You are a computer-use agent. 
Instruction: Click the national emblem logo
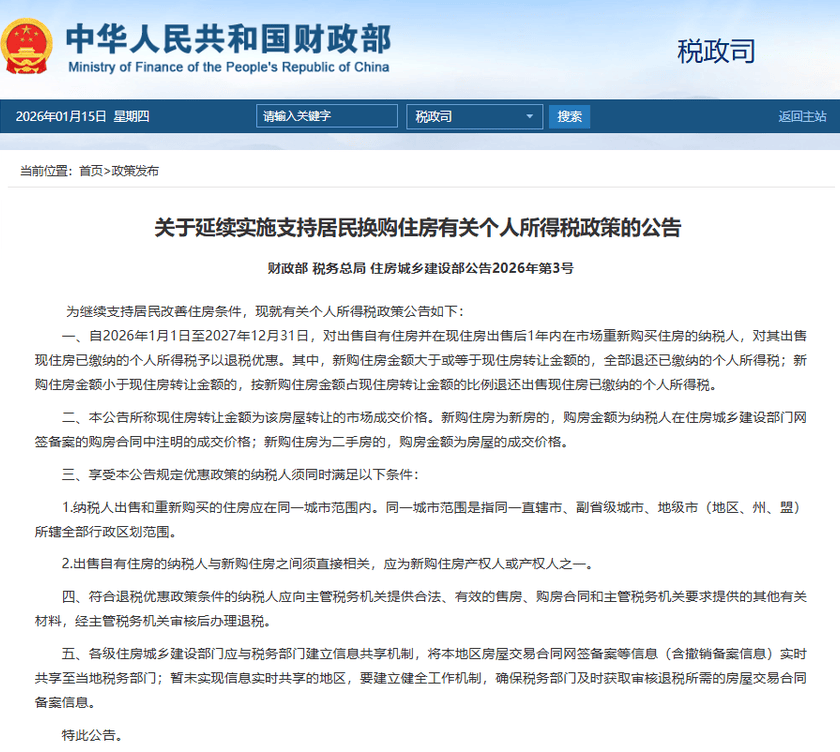29,45
